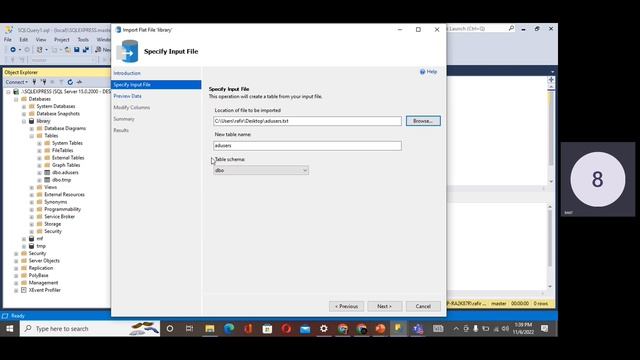The image size is (640, 360).
Task: Open the Mail app from taskbar
Action: (x=305, y=329)
